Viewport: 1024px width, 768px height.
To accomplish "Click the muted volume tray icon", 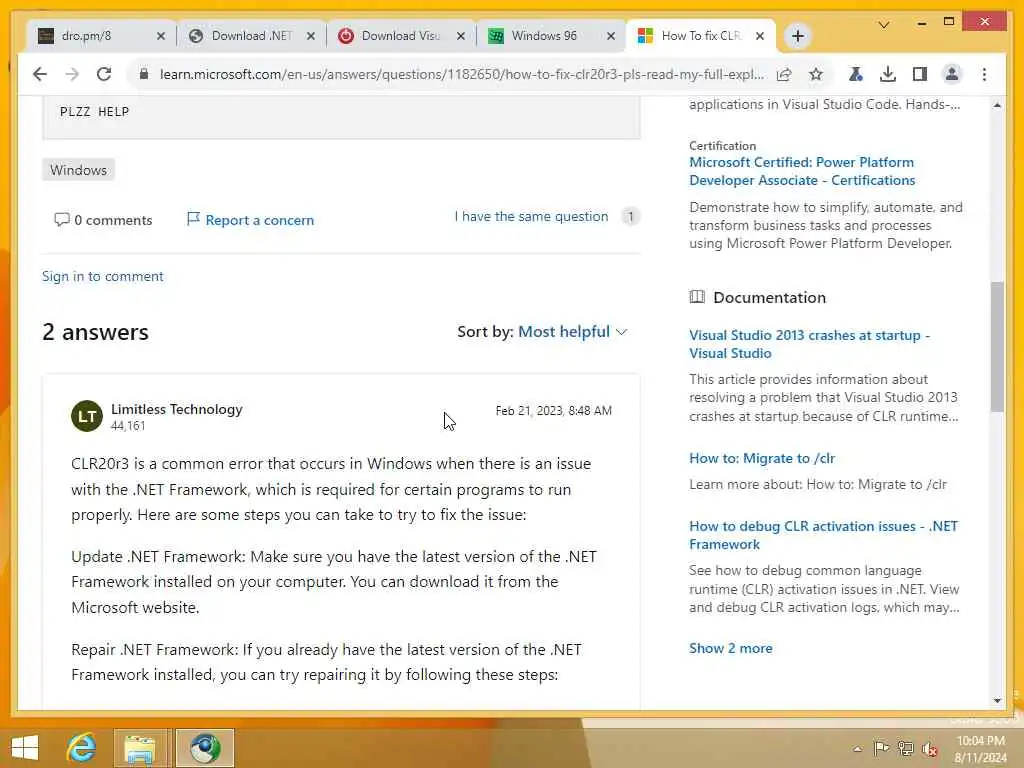I will 930,749.
